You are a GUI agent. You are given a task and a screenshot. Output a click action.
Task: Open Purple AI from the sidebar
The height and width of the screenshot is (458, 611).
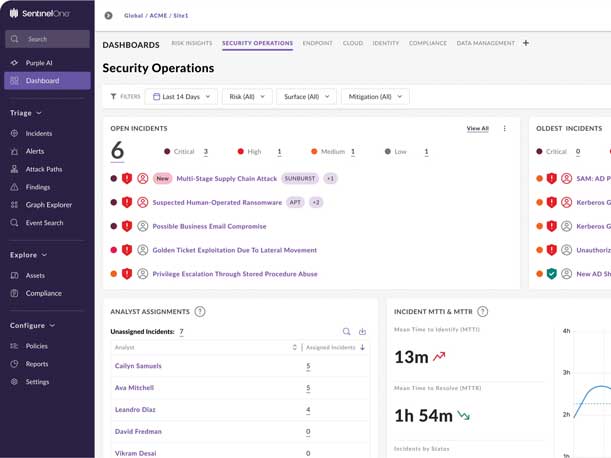pyautogui.click(x=38, y=63)
